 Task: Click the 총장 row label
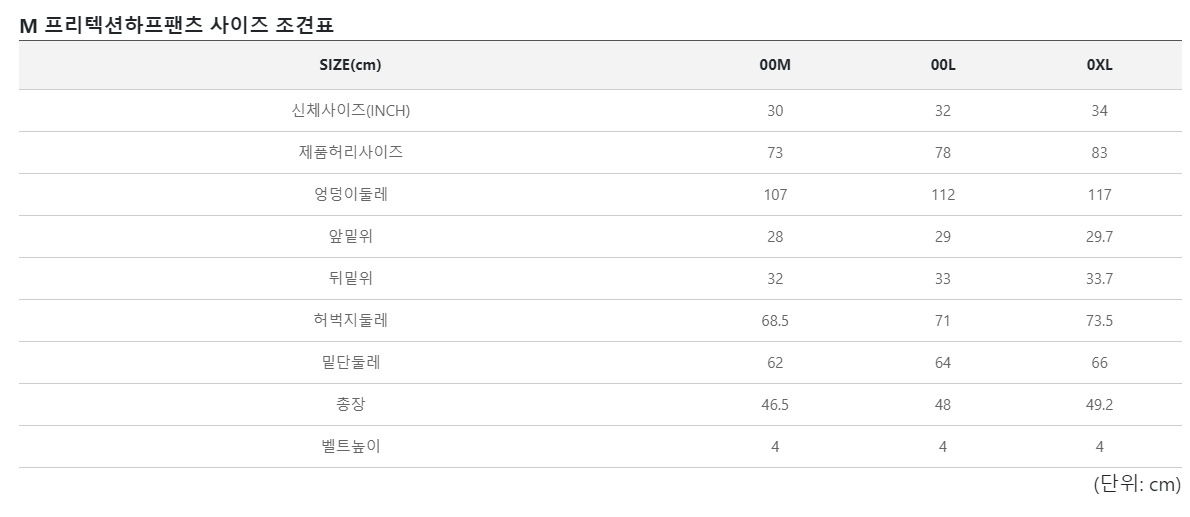tap(350, 404)
